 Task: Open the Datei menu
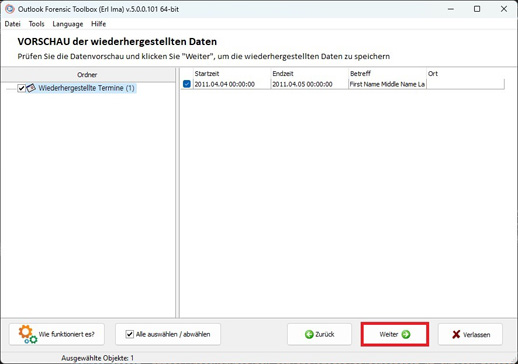12,24
